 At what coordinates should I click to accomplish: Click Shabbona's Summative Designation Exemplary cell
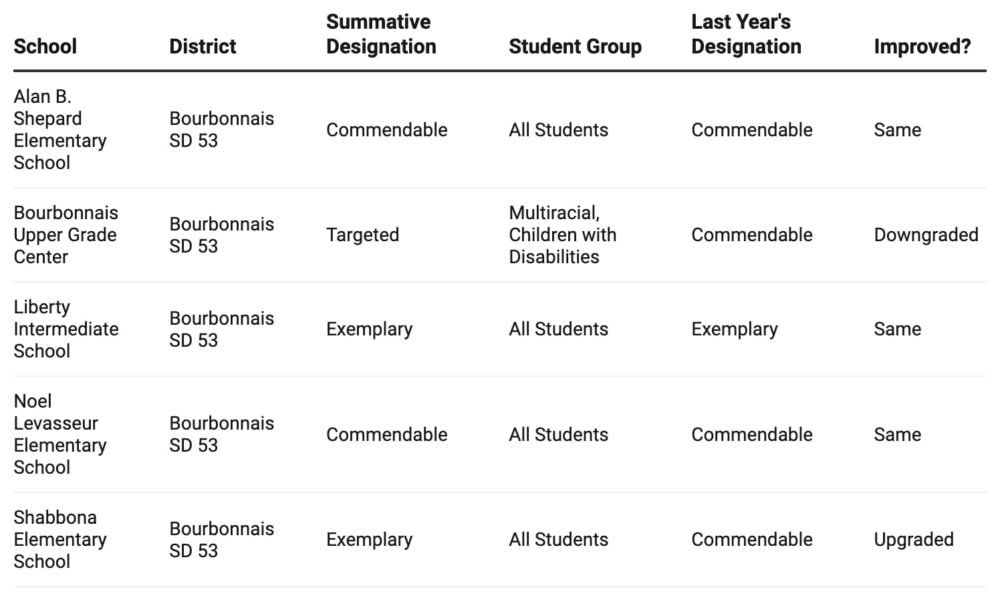pyautogui.click(x=369, y=540)
